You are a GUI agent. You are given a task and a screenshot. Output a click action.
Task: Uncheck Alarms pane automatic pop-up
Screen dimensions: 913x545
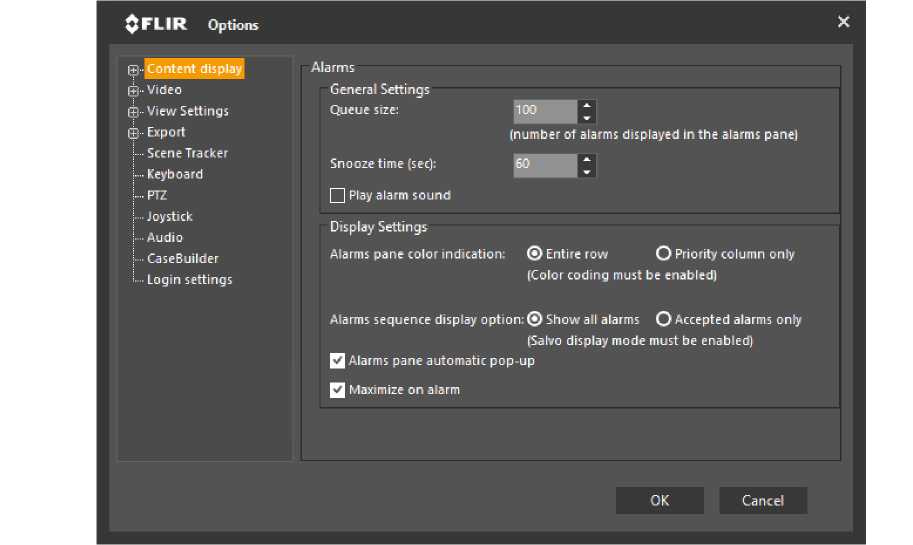click(x=338, y=361)
